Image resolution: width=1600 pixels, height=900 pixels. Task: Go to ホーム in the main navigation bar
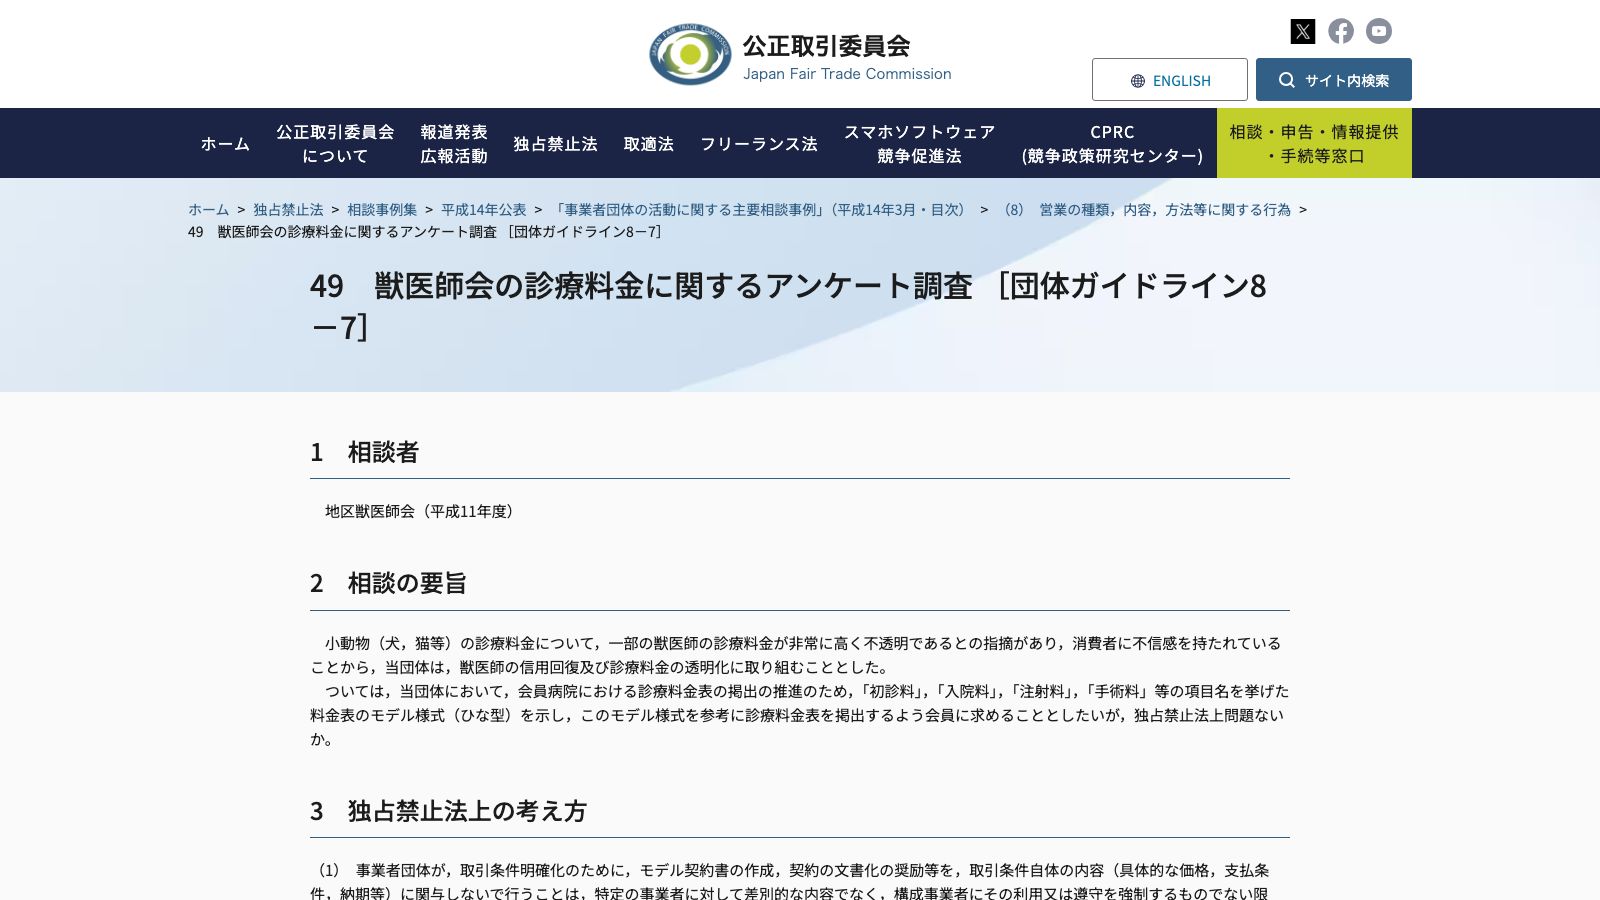click(225, 143)
